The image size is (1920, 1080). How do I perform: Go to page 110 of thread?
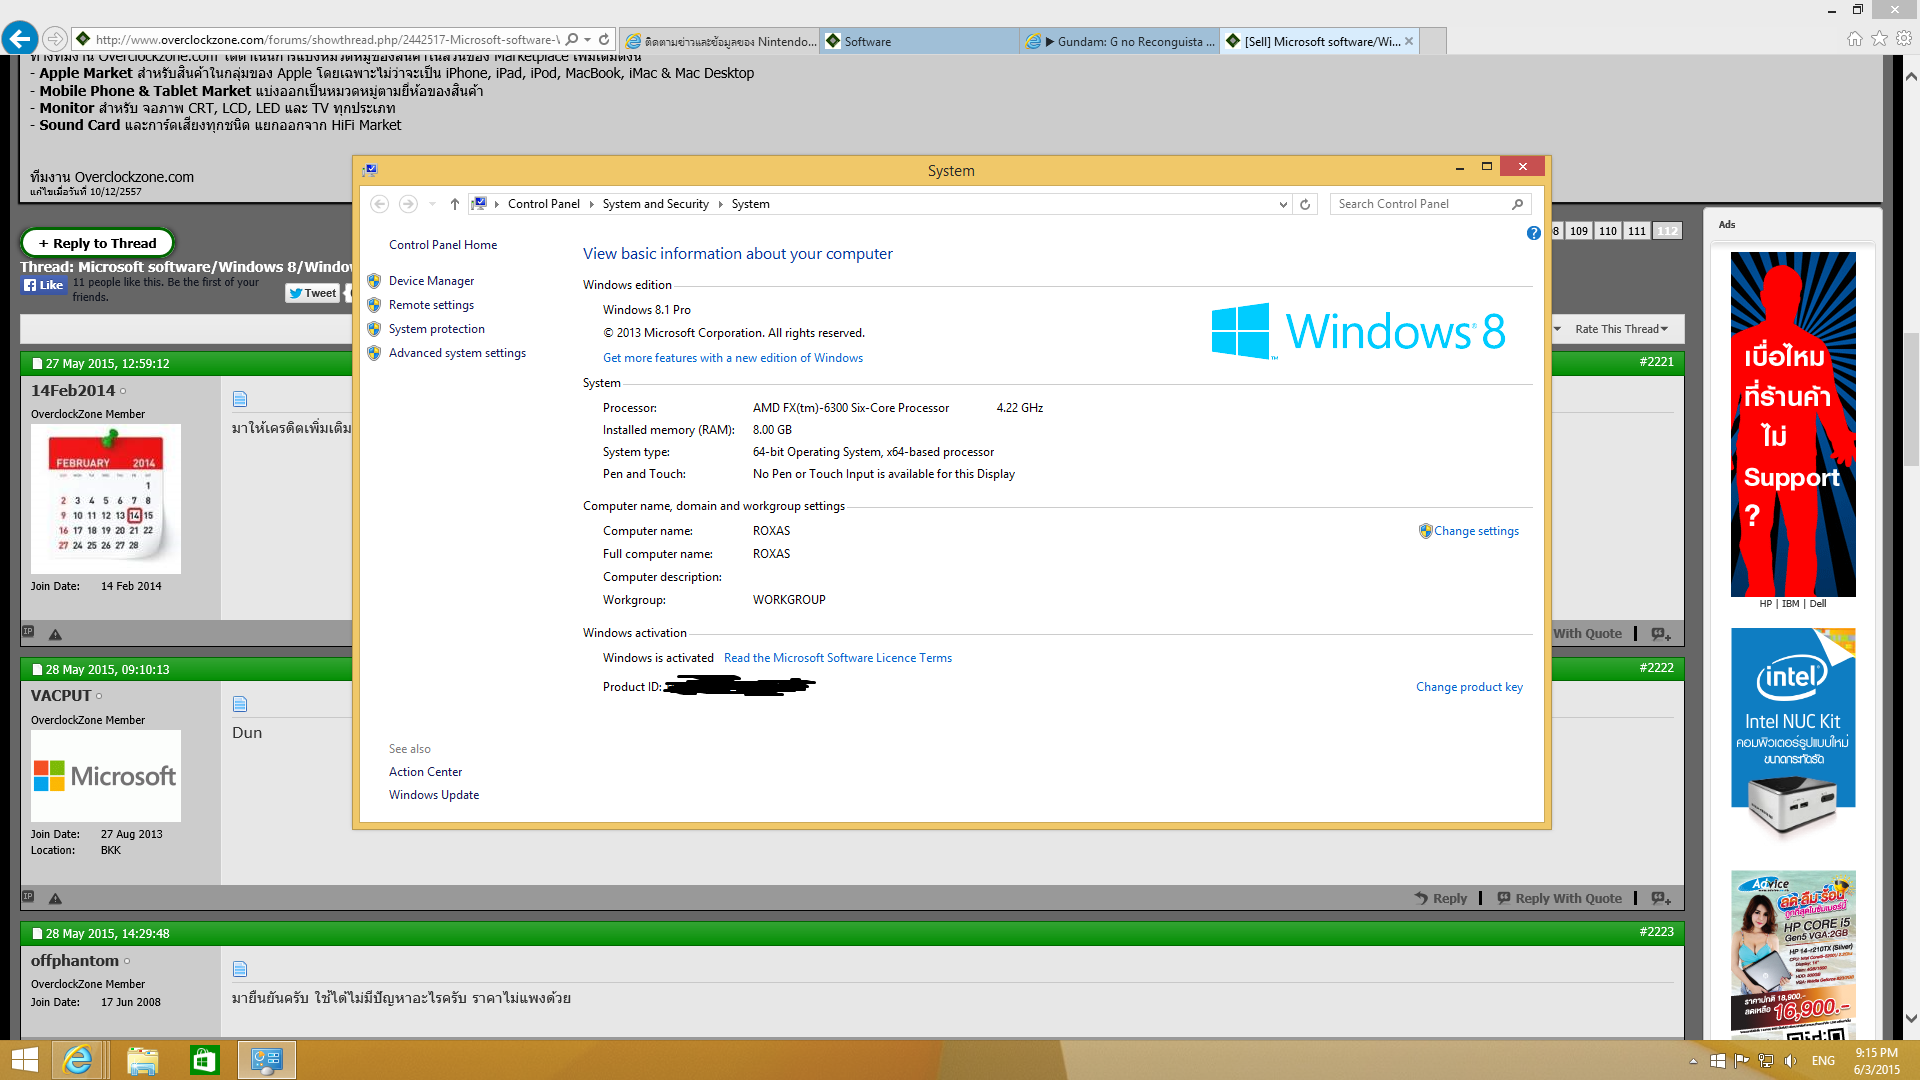coord(1607,231)
